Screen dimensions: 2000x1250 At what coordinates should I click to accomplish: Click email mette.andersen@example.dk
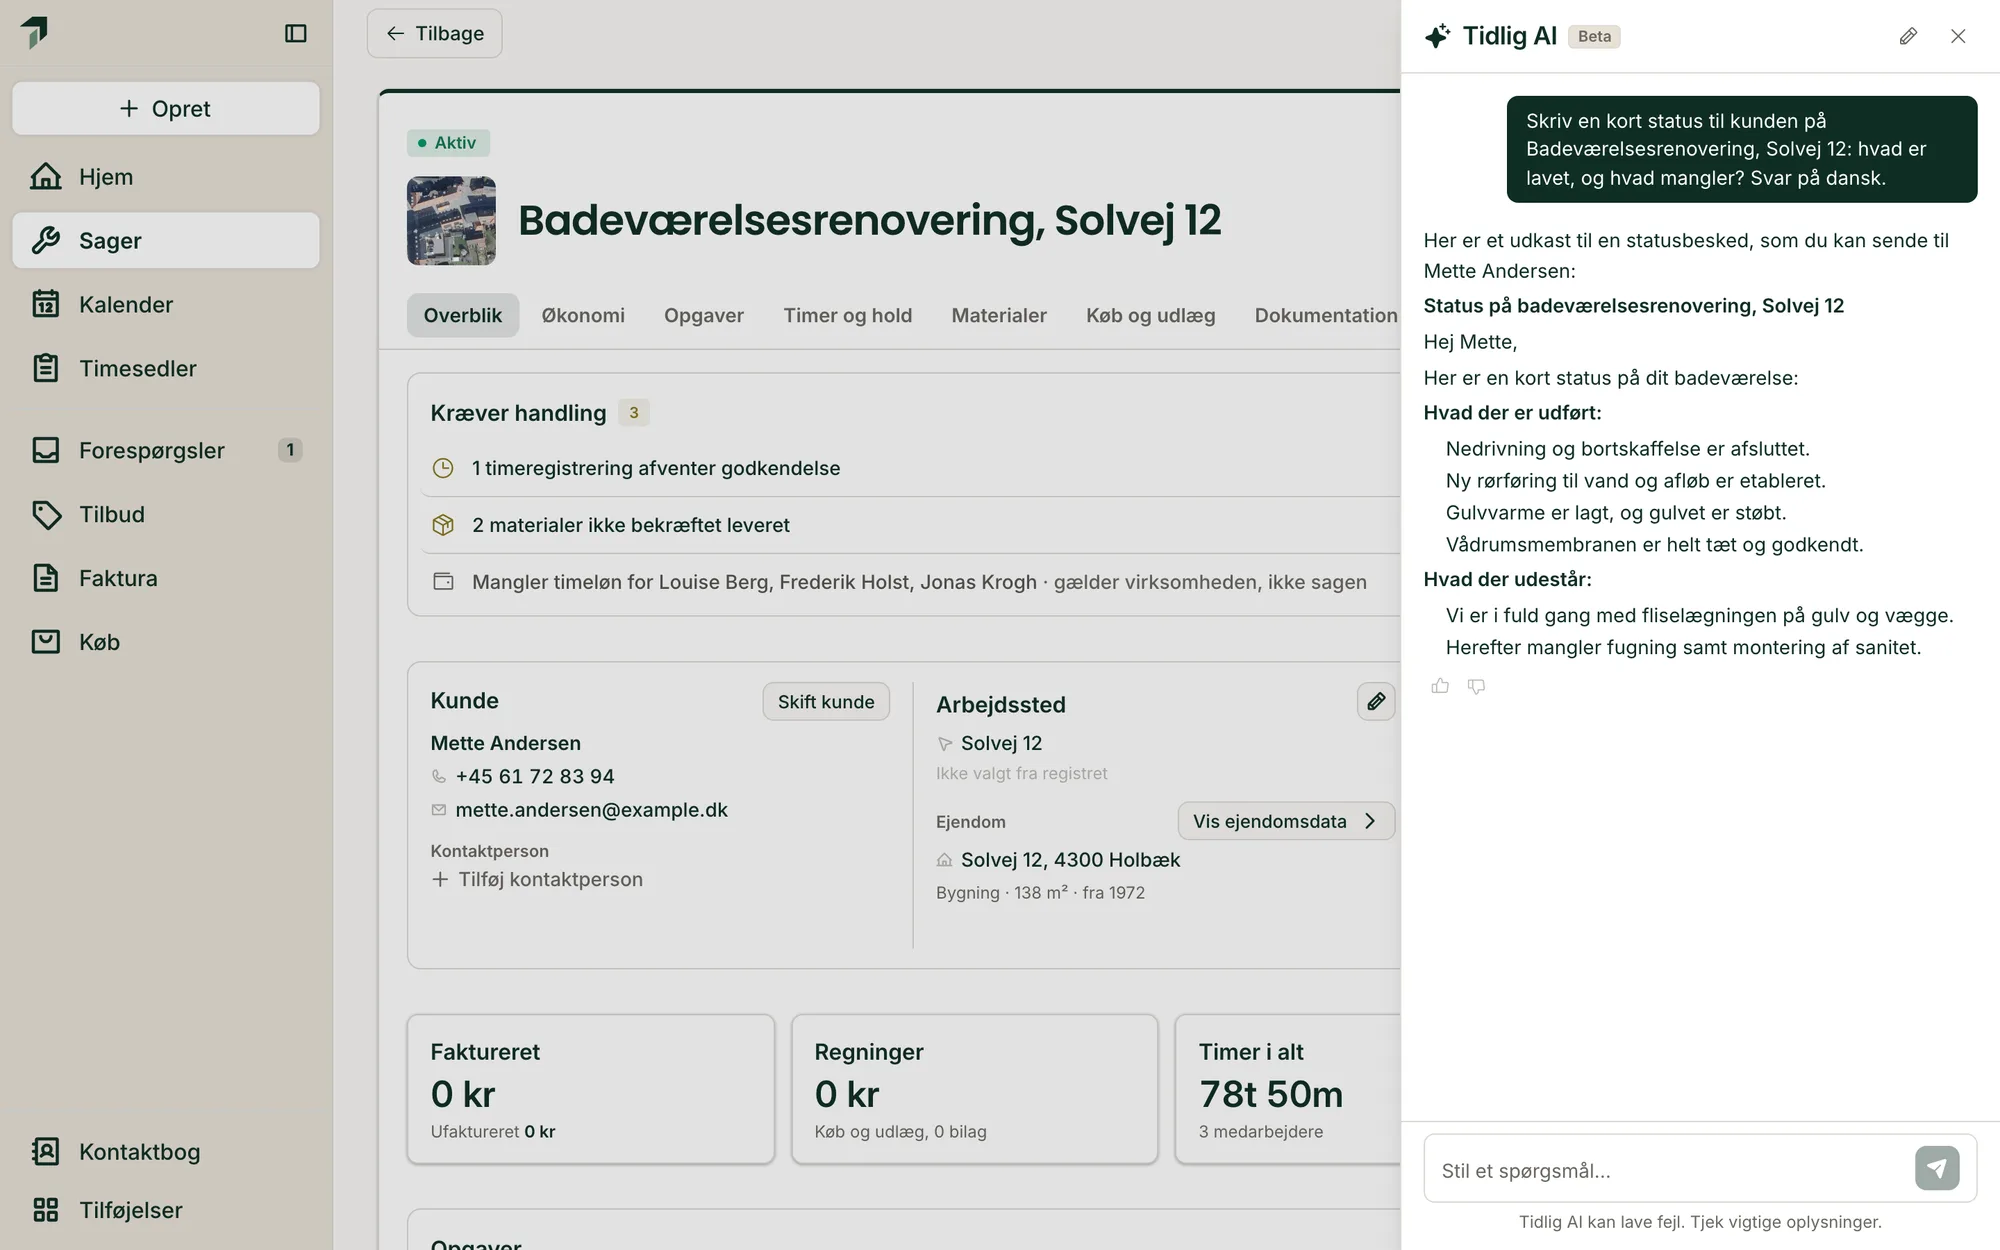pyautogui.click(x=592, y=811)
